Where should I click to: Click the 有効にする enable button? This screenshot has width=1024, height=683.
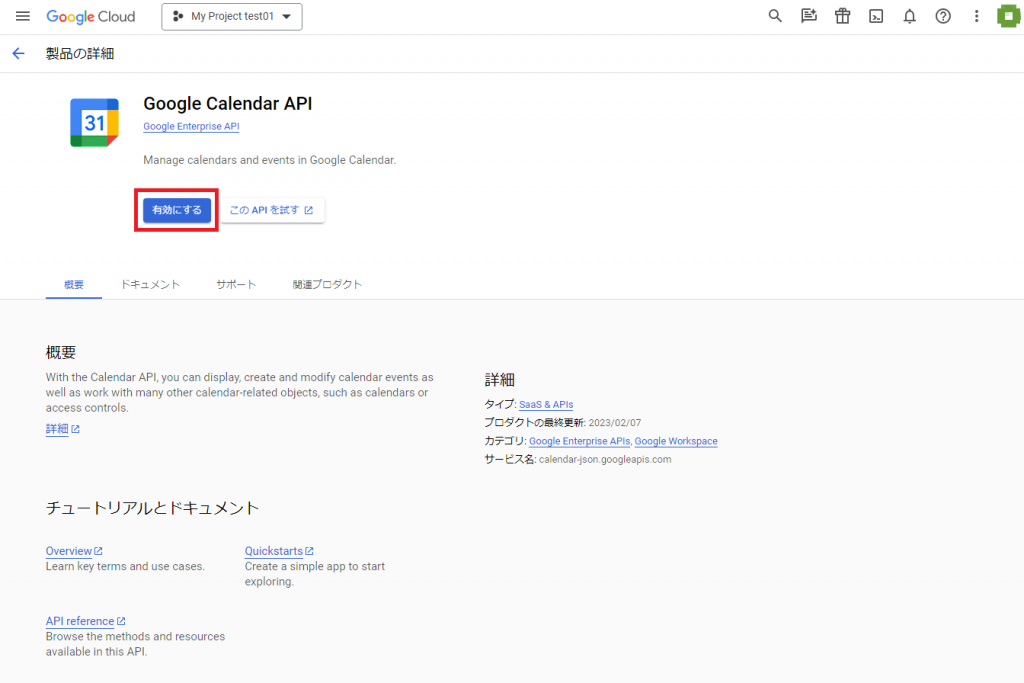pyautogui.click(x=177, y=210)
